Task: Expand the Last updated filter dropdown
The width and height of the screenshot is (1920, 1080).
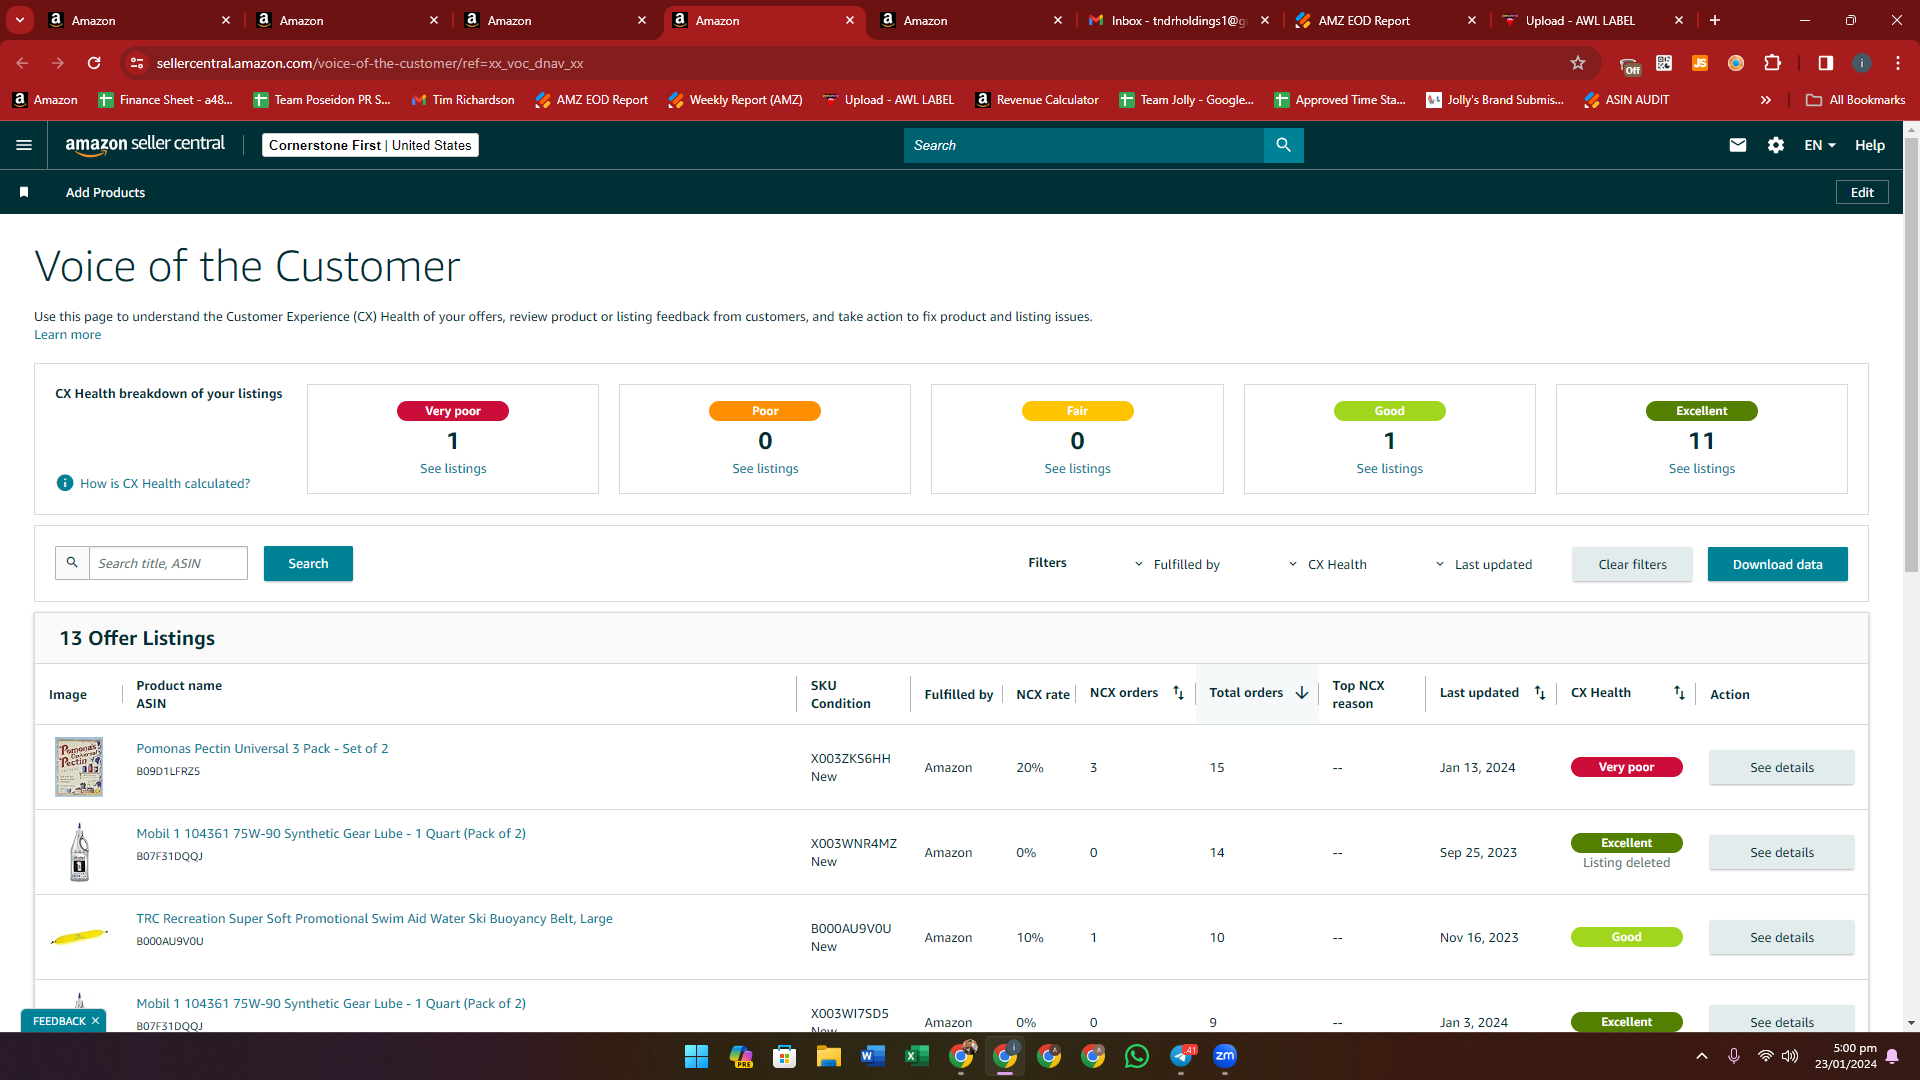Action: coord(1484,564)
